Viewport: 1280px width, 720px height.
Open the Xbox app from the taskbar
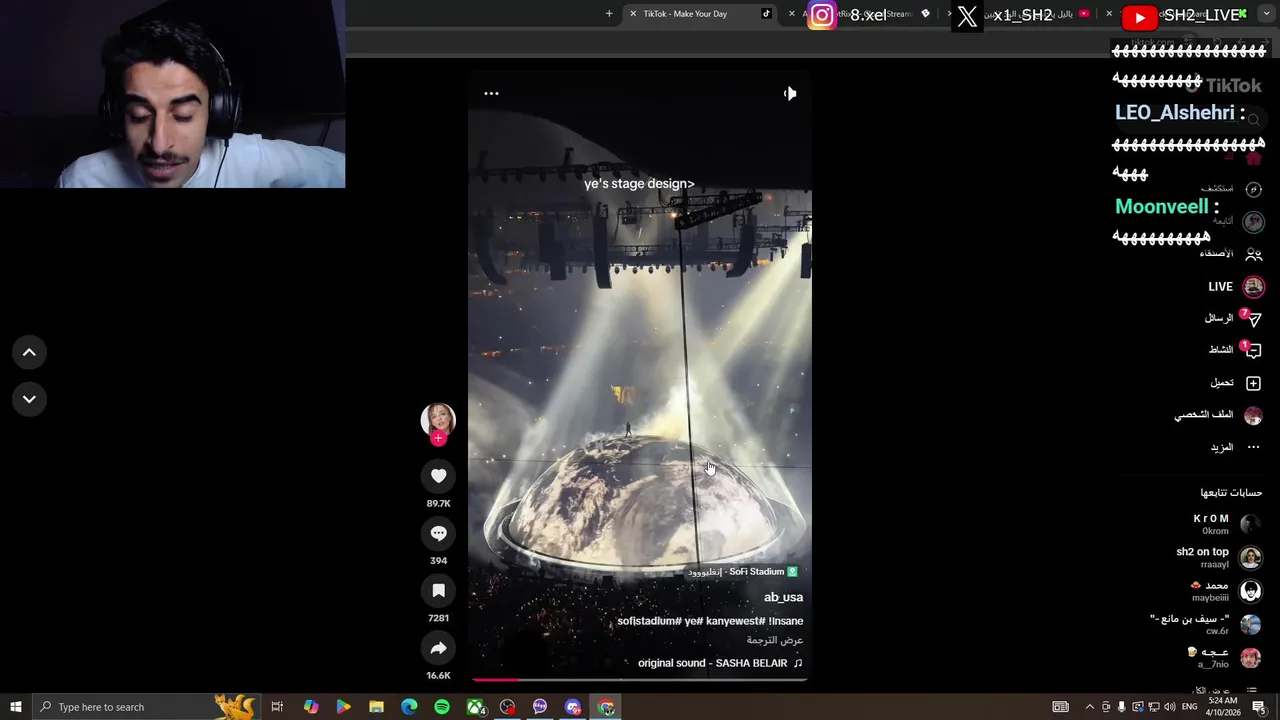tap(475, 707)
